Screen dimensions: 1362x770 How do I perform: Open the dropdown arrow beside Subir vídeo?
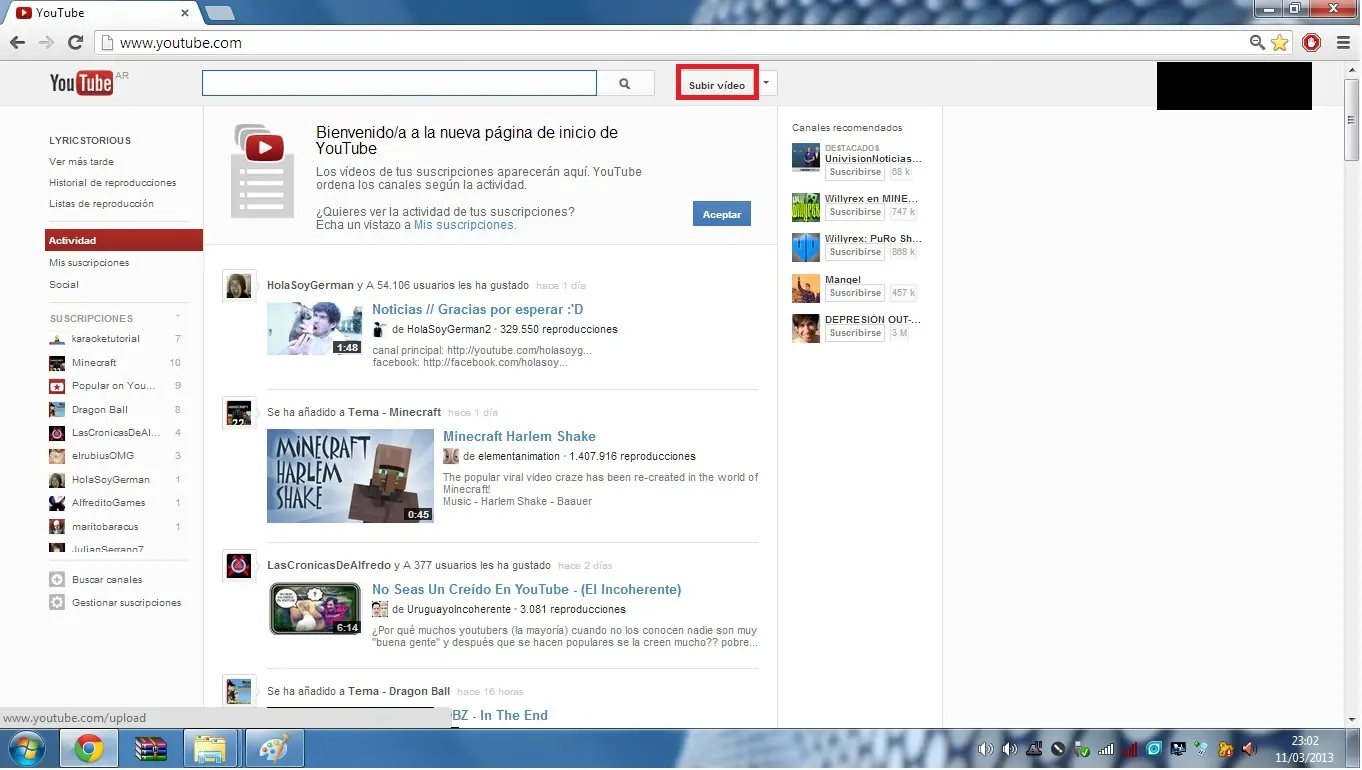click(x=767, y=84)
